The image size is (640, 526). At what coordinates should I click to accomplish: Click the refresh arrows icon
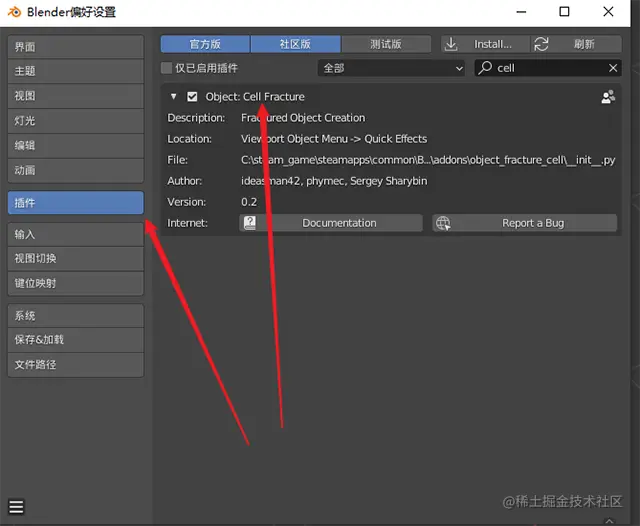click(541, 44)
